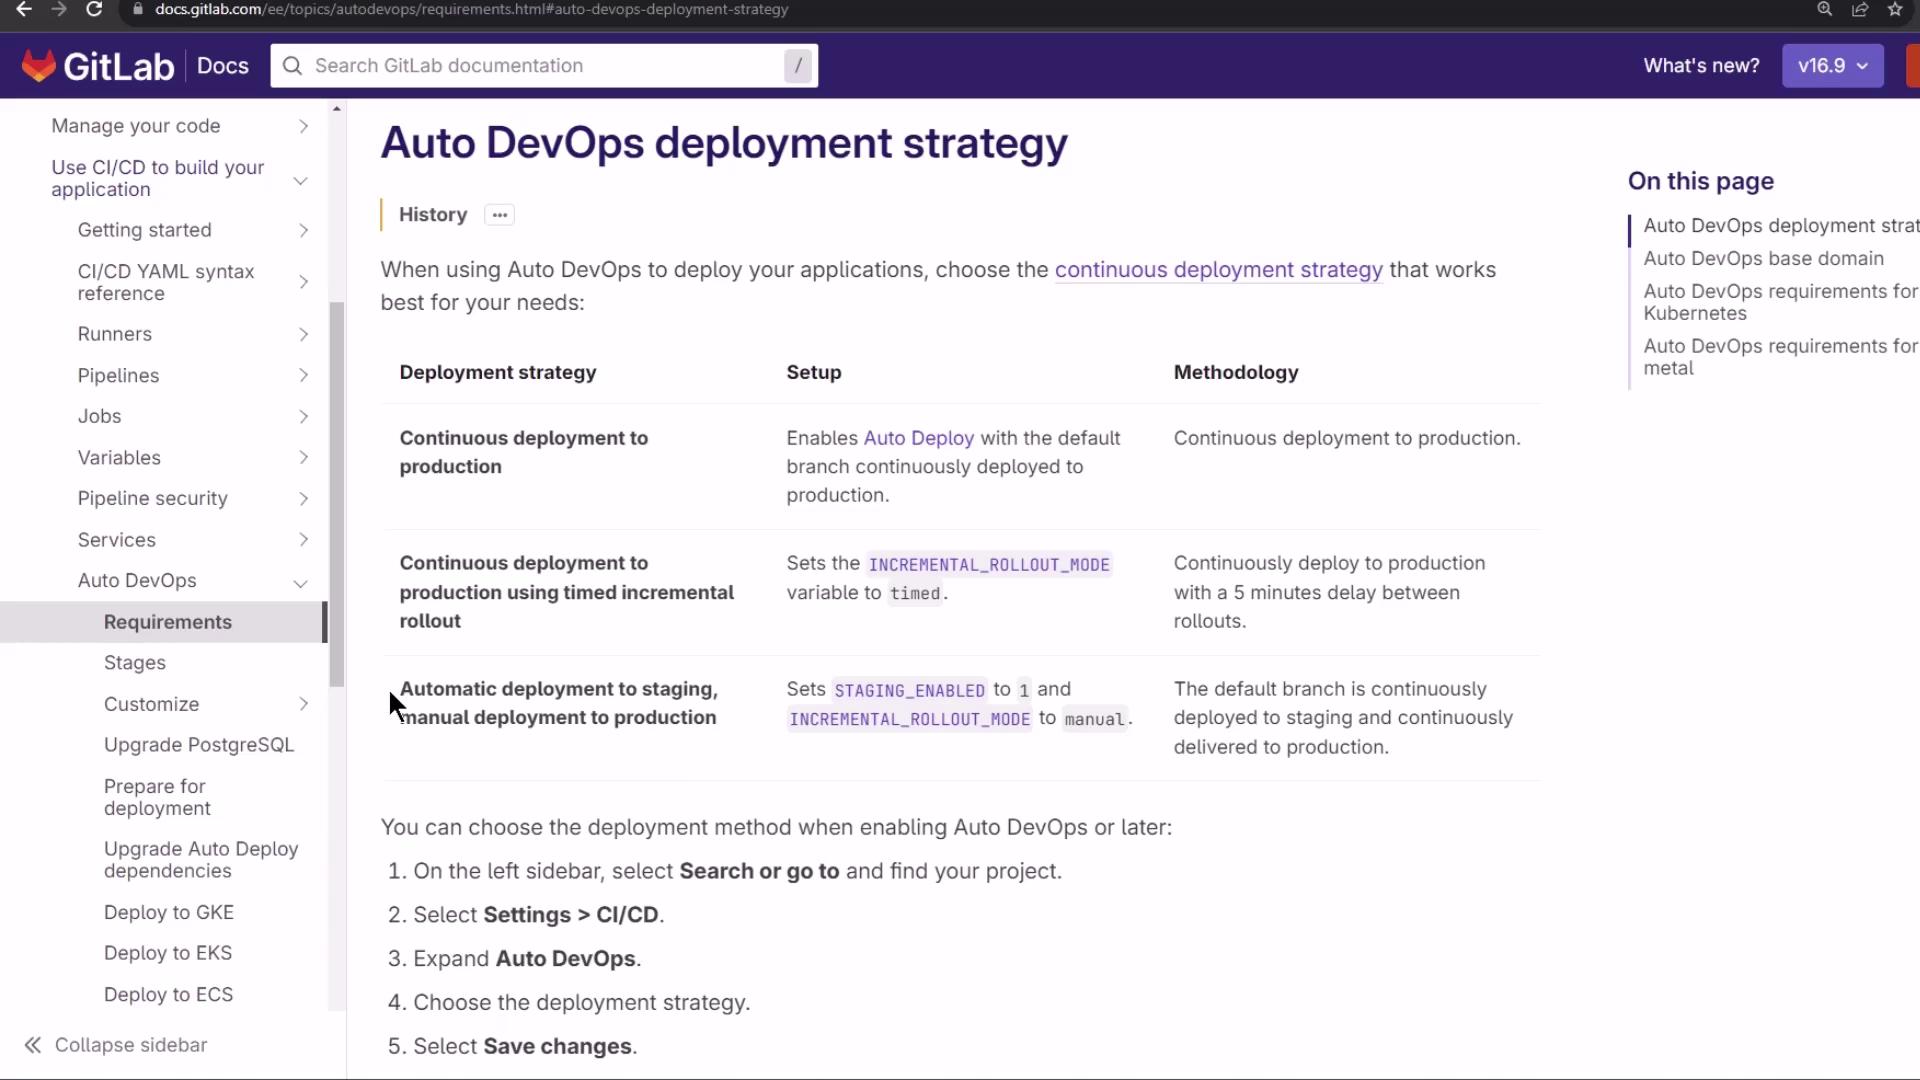Viewport: 1920px width, 1080px height.
Task: Click the browser reload icon
Action: (93, 9)
